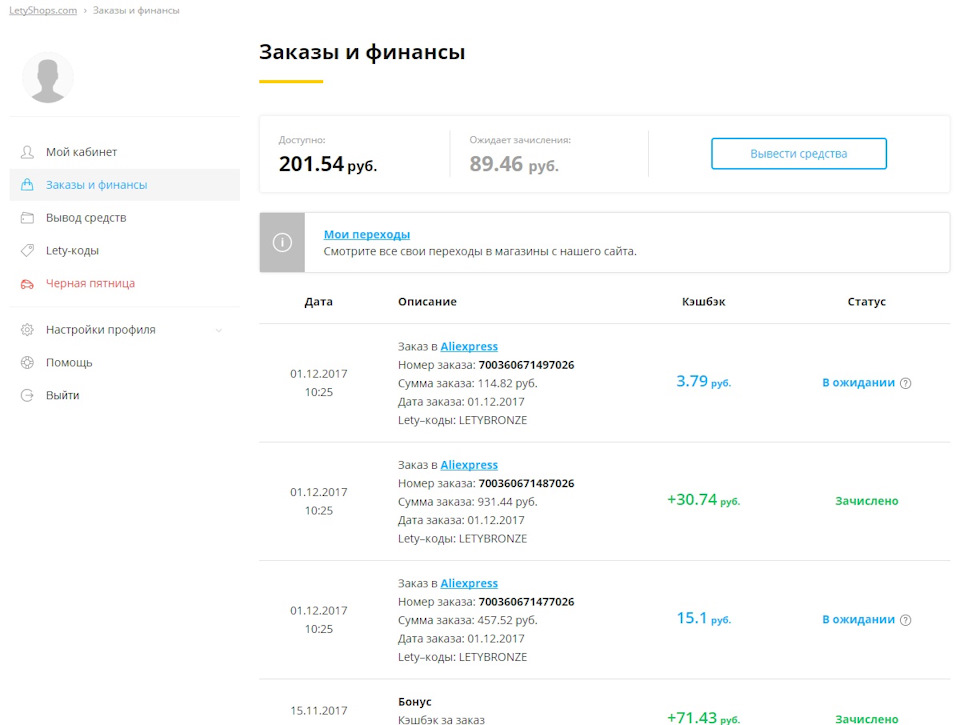Click the user profile avatar picture
Image resolution: width=960 pixels, height=725 pixels.
click(48, 78)
